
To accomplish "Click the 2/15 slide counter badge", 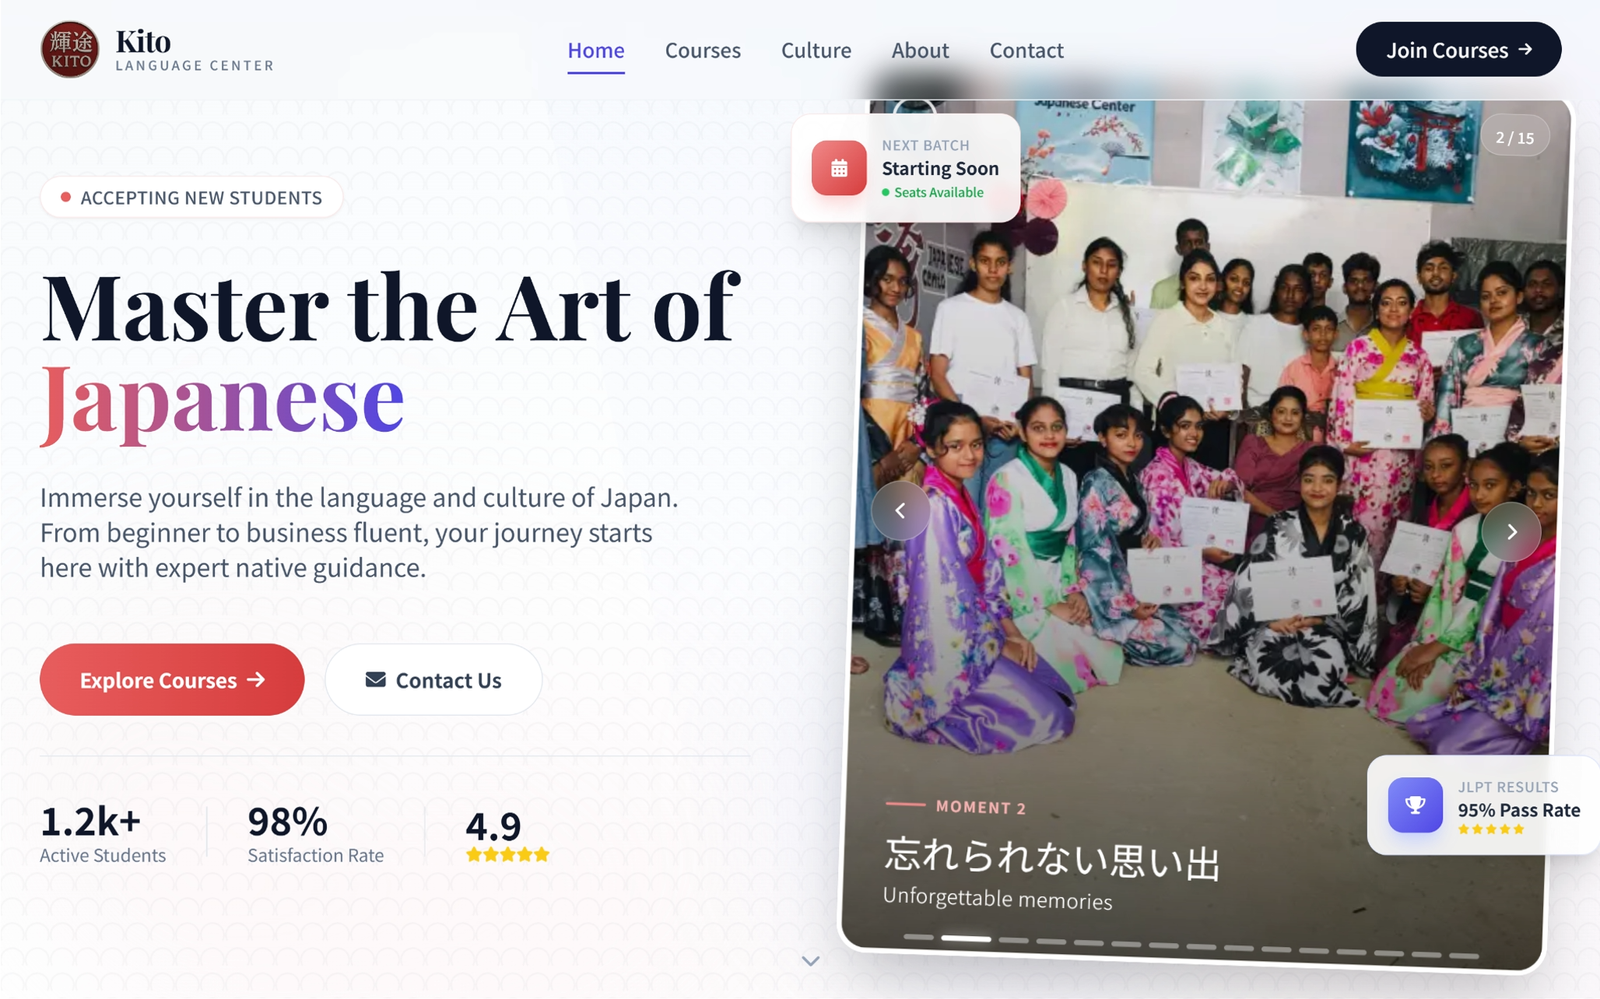I will point(1515,137).
